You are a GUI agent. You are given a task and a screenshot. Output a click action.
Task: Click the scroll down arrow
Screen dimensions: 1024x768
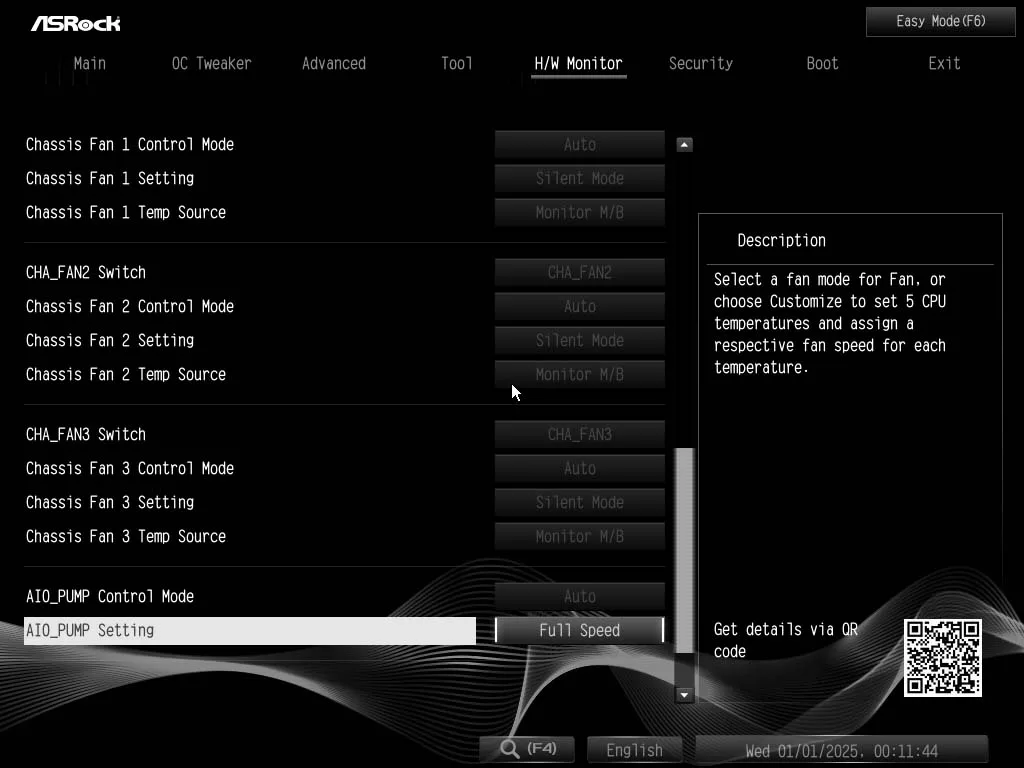(x=684, y=695)
